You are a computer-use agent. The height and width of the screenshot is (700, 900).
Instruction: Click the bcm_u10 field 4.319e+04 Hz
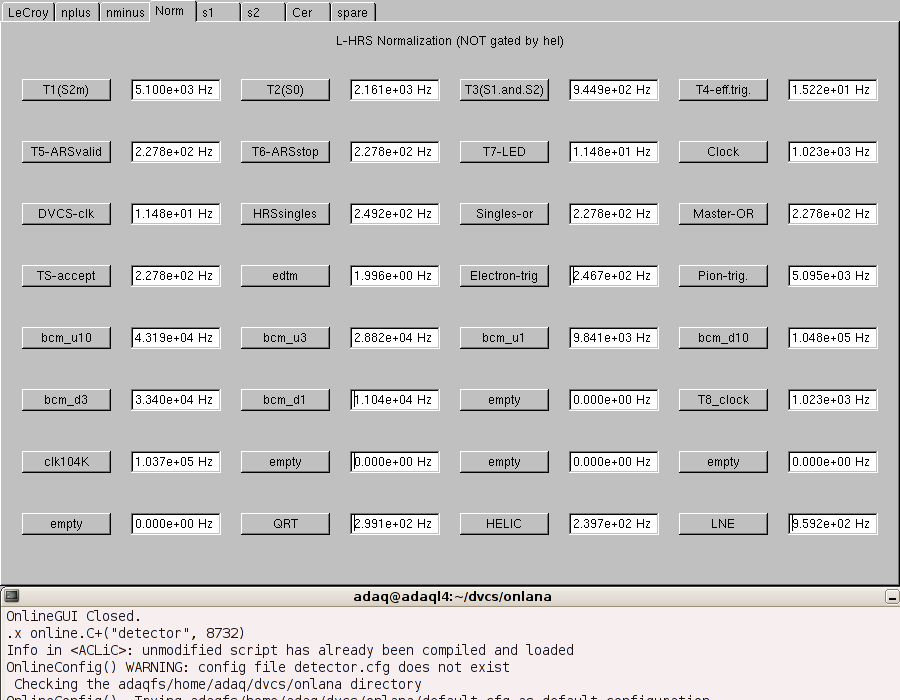pyautogui.click(x=176, y=338)
